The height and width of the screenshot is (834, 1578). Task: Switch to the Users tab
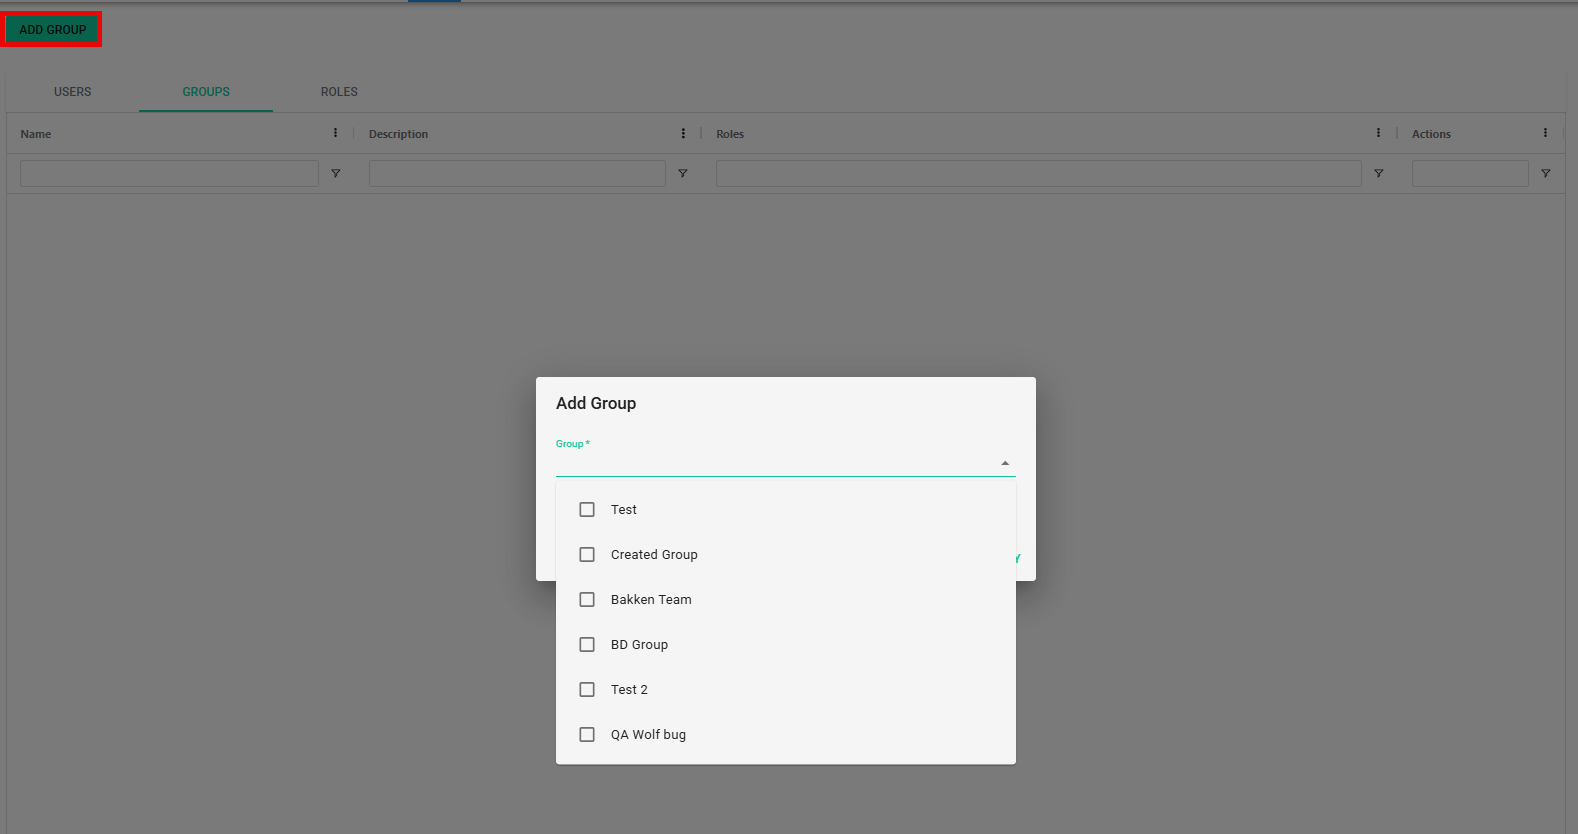tap(72, 92)
